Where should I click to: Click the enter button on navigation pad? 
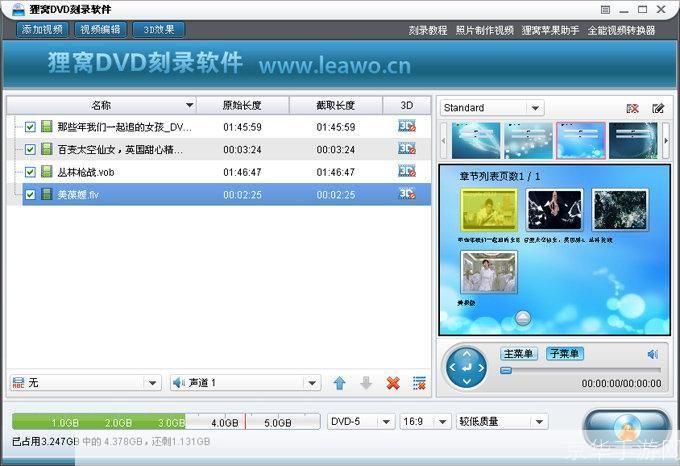pyautogui.click(x=467, y=368)
